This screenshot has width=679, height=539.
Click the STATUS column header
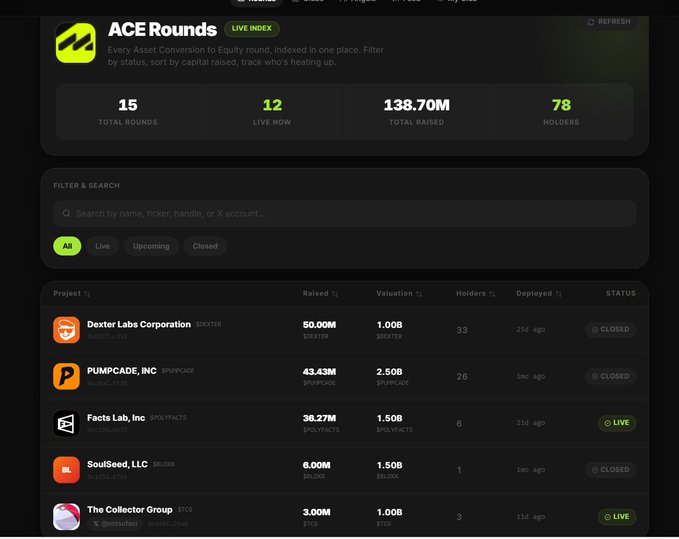[621, 294]
